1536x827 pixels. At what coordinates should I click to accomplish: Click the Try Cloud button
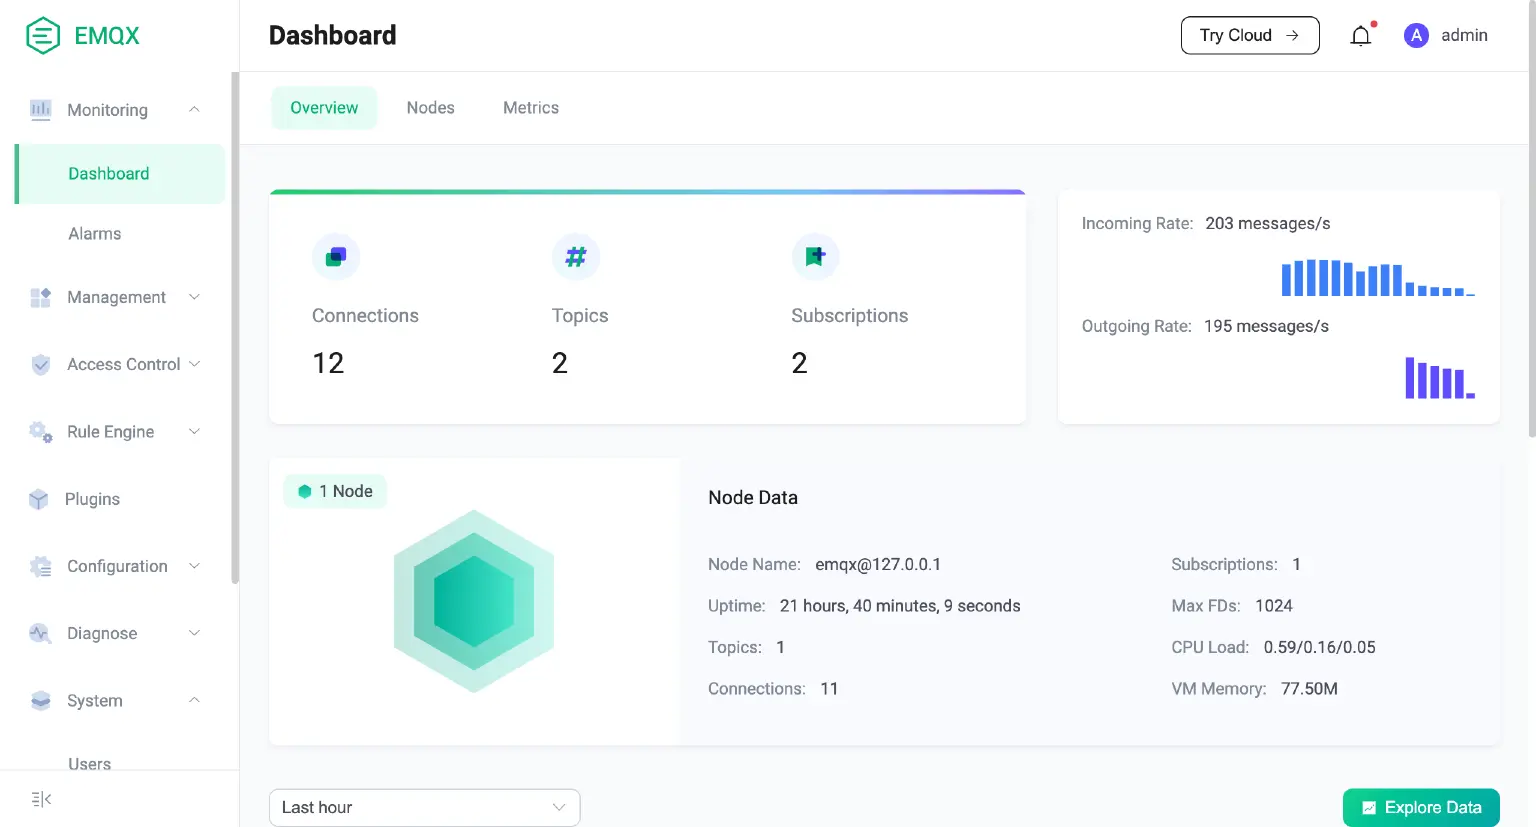[x=1250, y=35]
